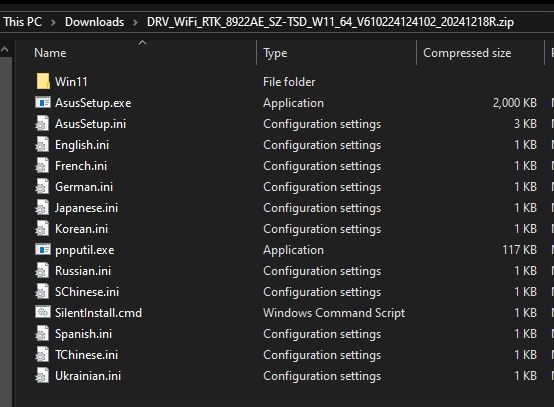
Task: Select the AsusSetup.exe application icon
Action: click(43, 103)
